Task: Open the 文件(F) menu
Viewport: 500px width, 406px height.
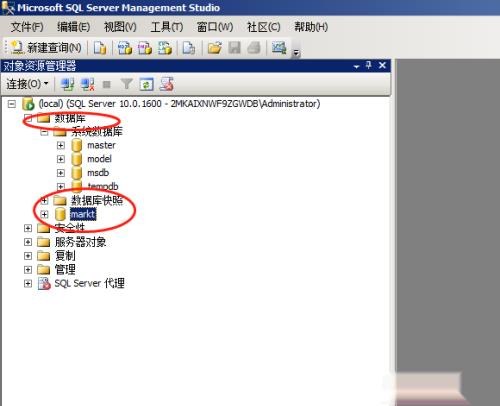Action: (27, 27)
